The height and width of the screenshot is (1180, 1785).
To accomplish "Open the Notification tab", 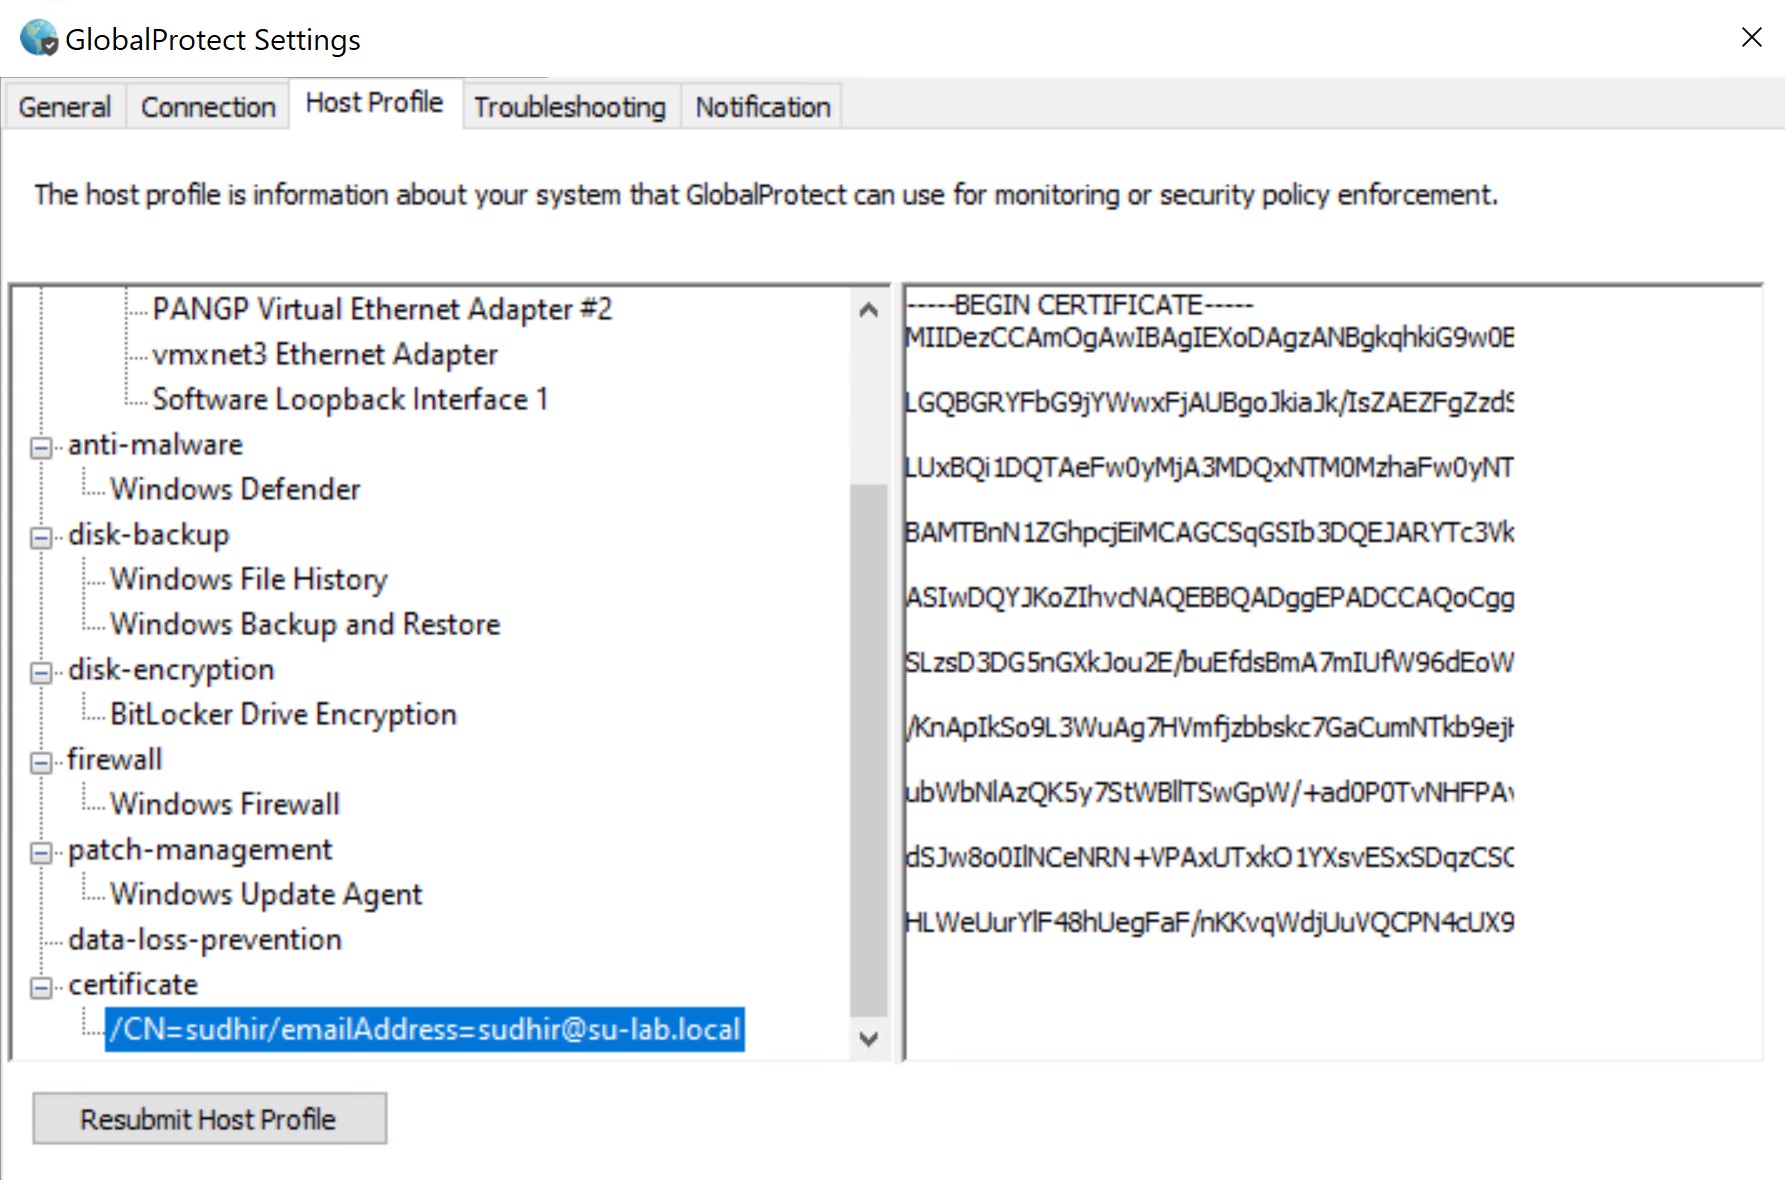I will (x=762, y=106).
